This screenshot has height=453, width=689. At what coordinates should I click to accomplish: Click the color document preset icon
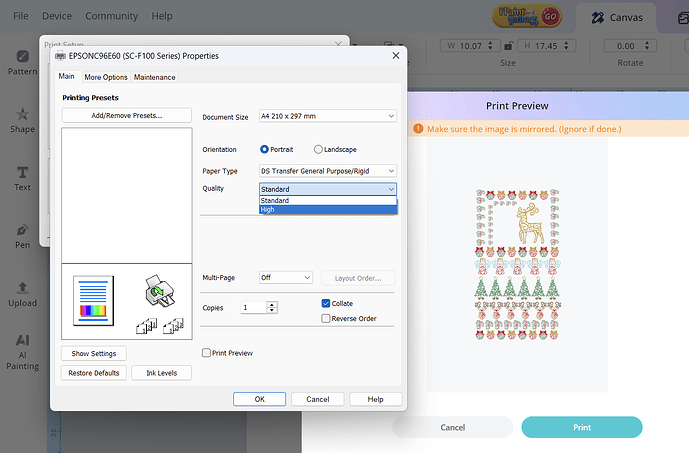95,300
